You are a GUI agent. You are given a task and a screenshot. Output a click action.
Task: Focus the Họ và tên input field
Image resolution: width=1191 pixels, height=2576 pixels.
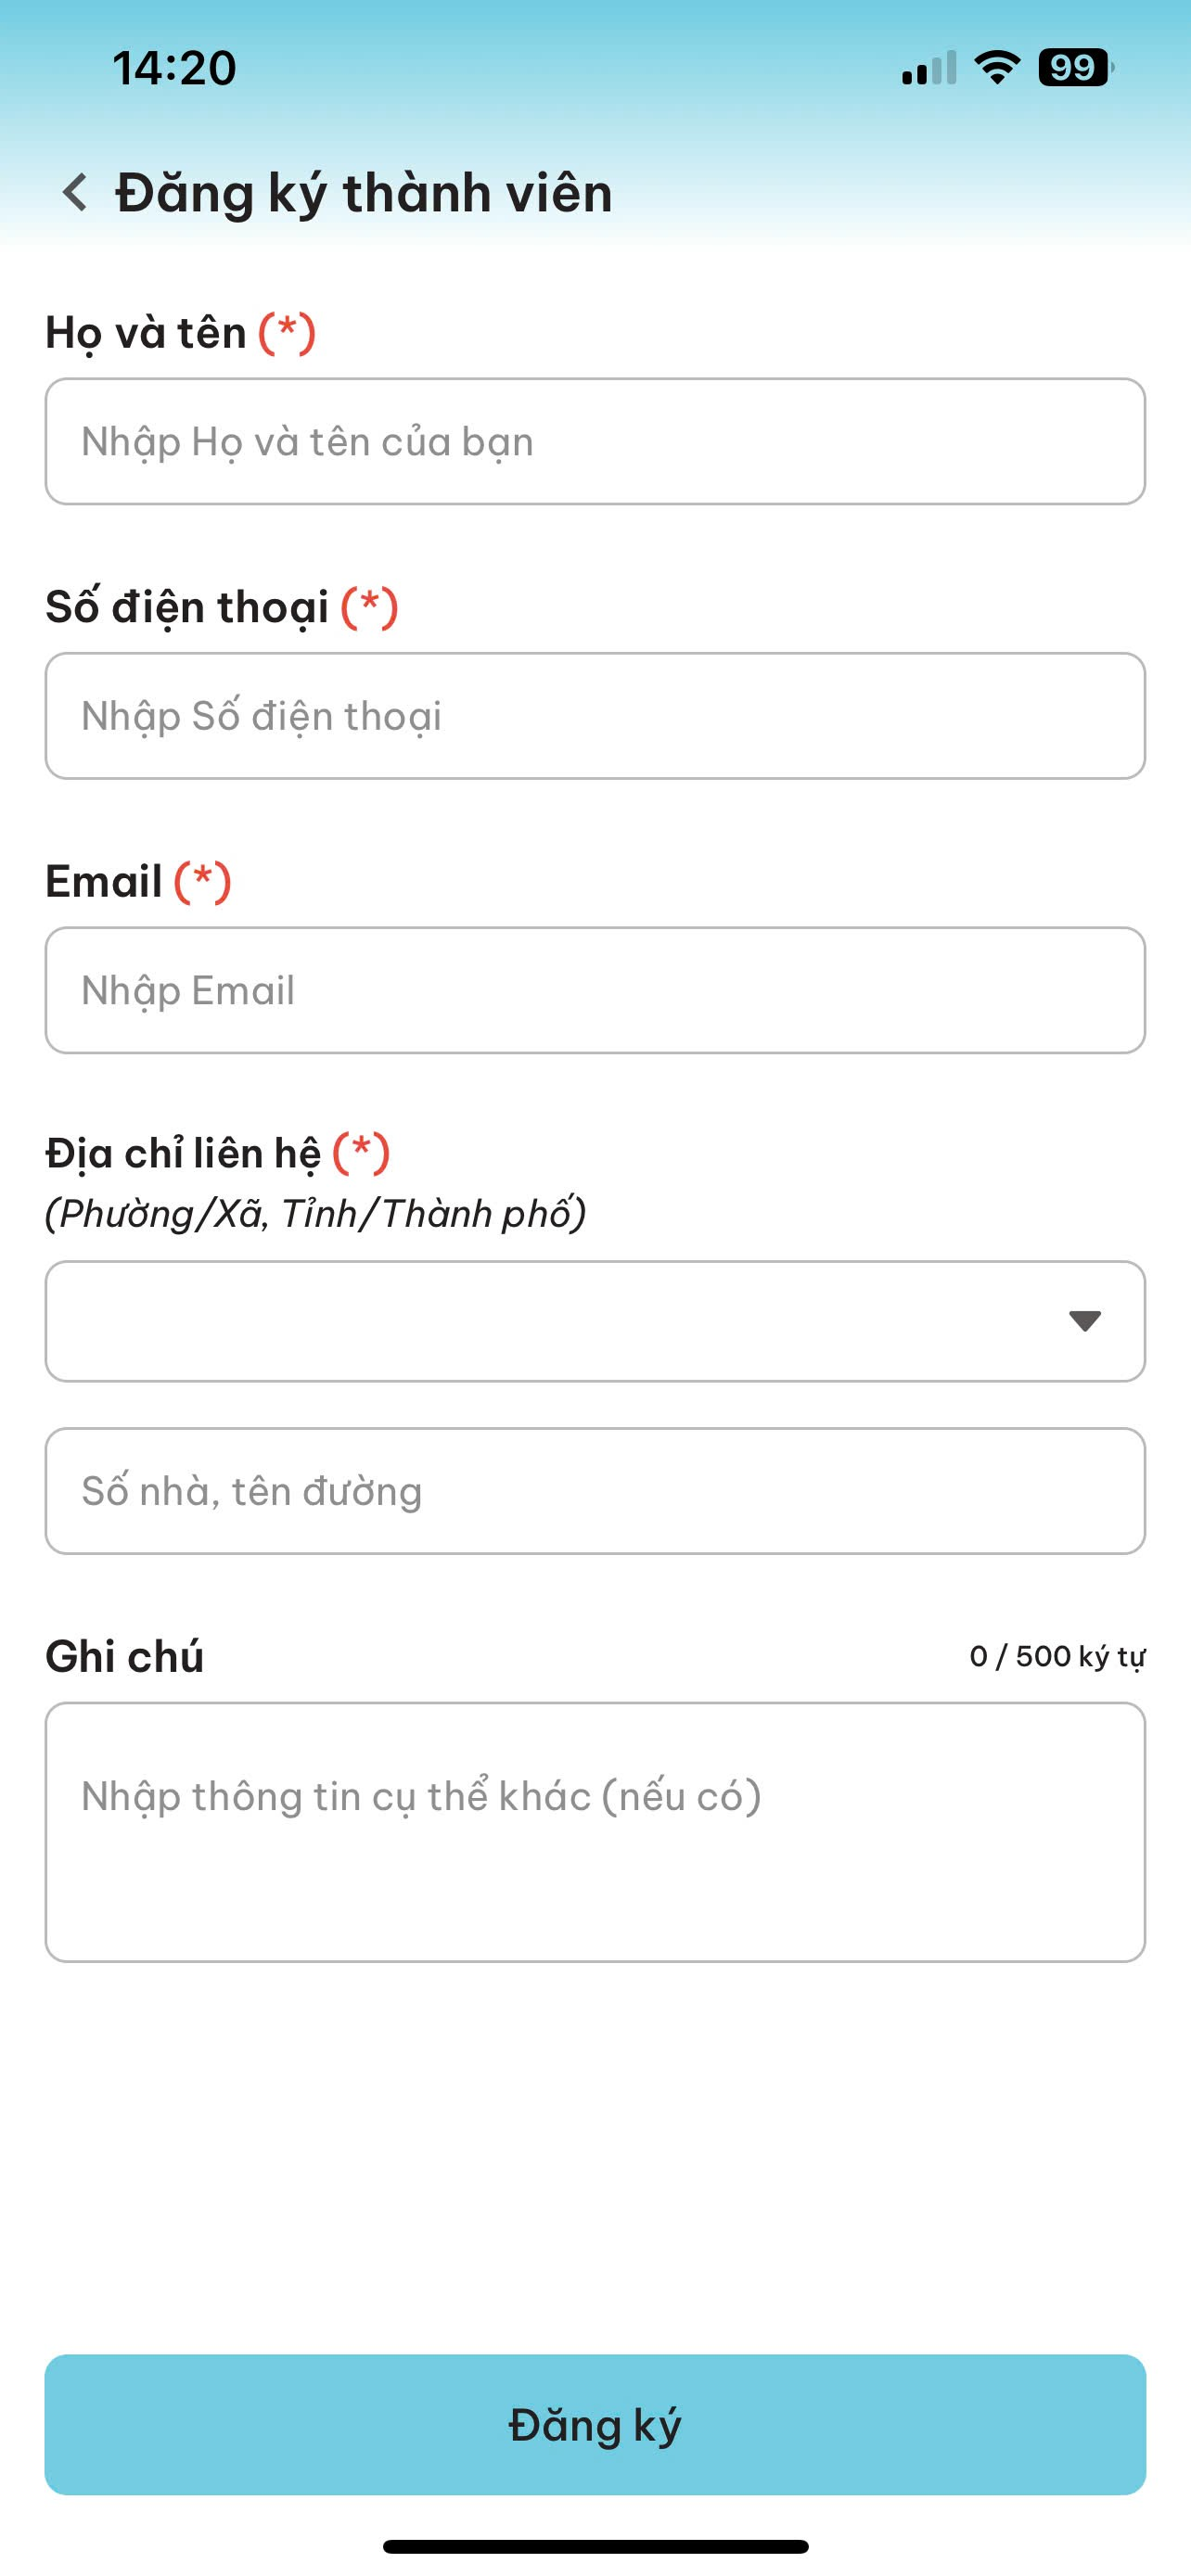pyautogui.click(x=595, y=441)
